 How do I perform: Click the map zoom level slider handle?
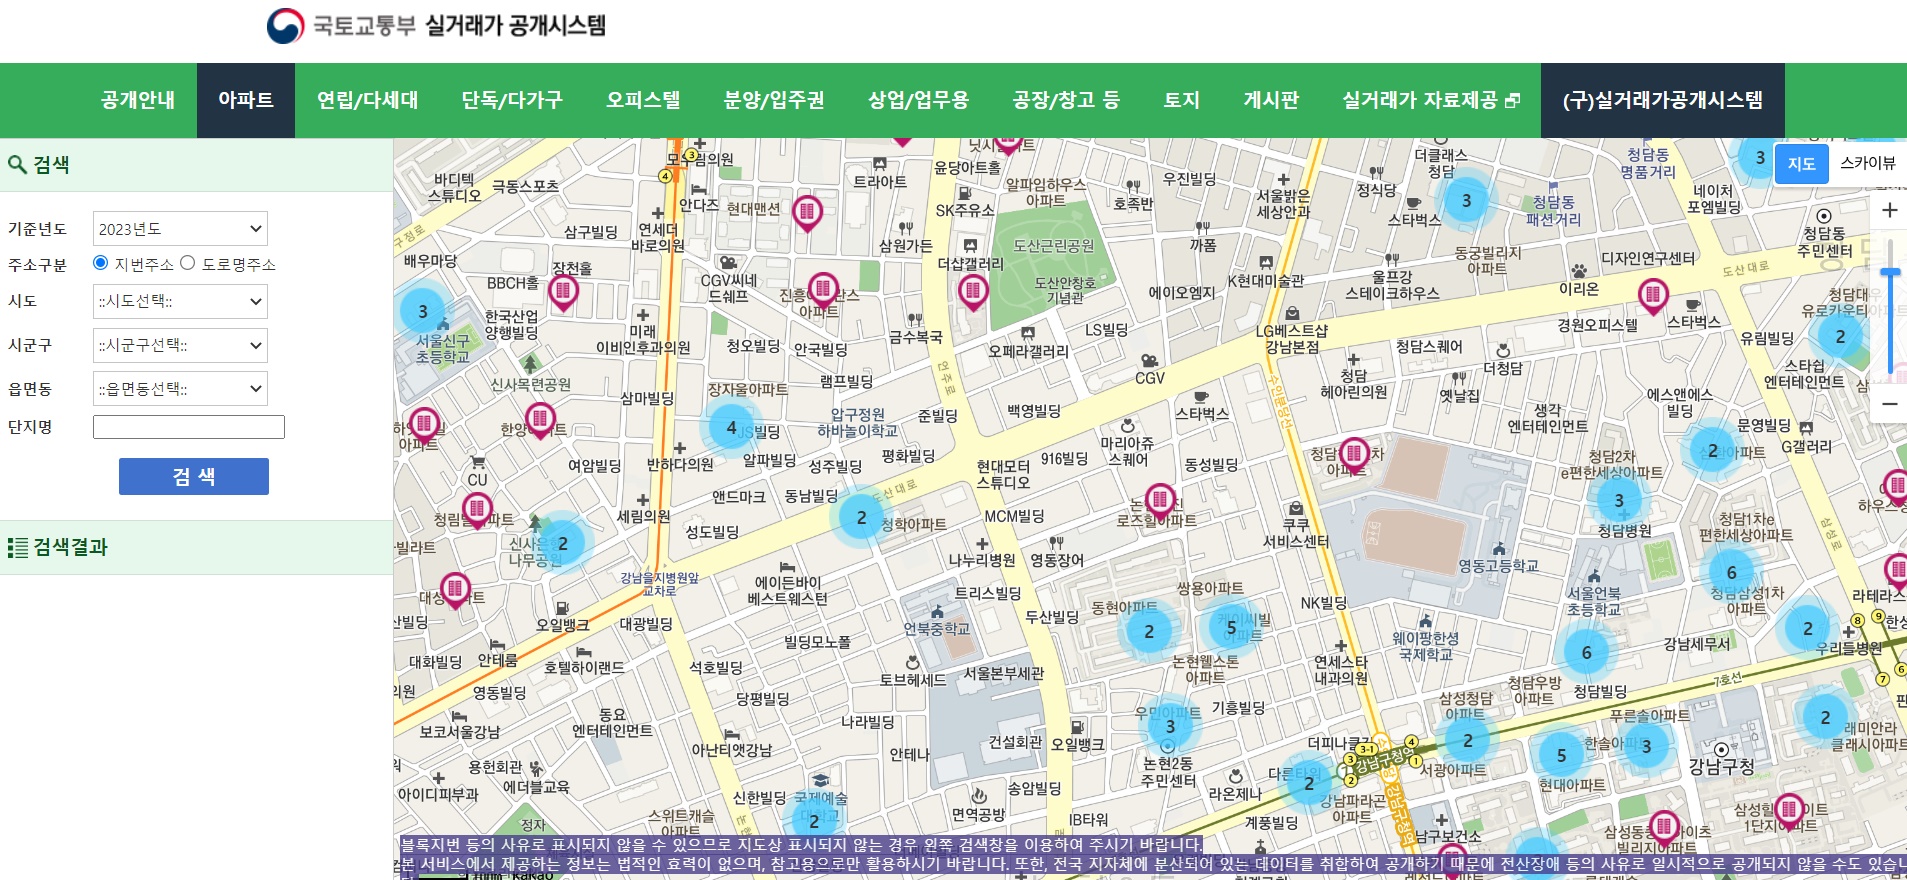[x=1889, y=272]
